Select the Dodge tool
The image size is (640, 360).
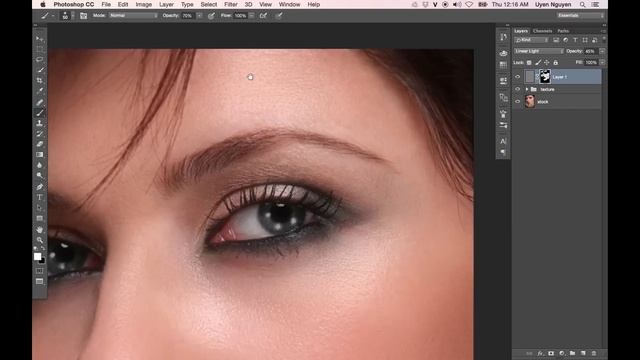pos(40,176)
